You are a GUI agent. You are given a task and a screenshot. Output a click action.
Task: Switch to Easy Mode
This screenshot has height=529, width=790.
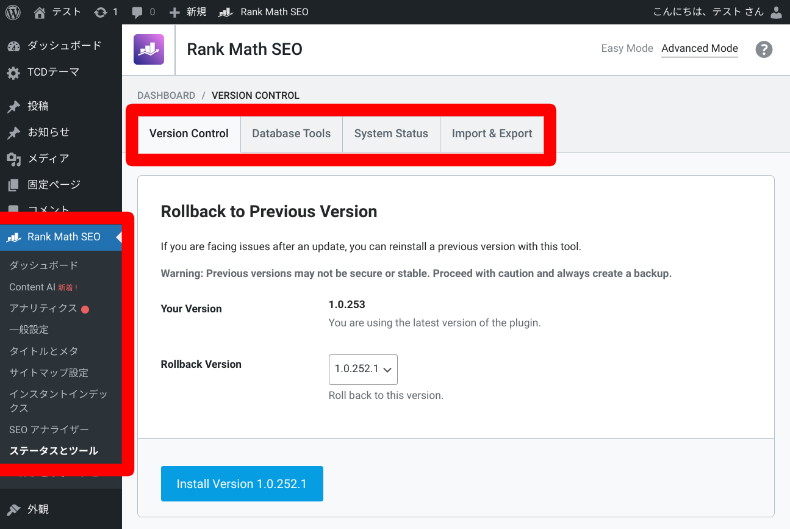point(627,49)
